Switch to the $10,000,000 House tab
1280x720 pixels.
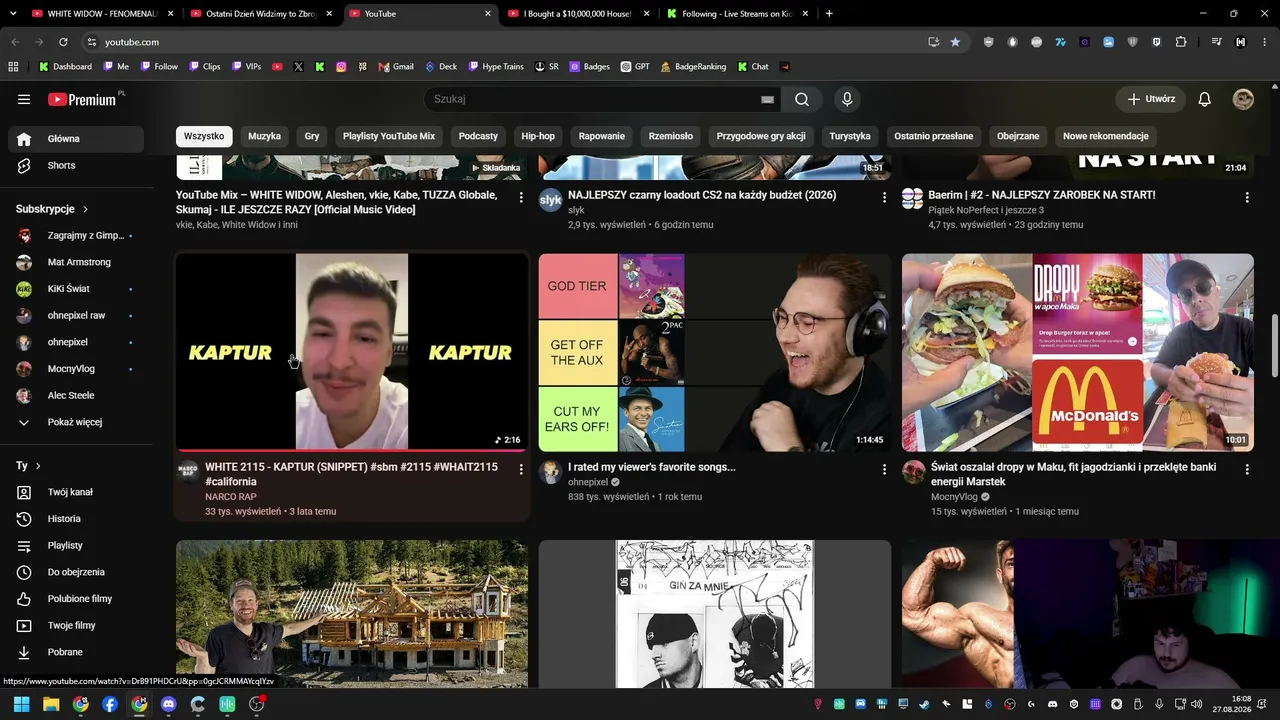(x=577, y=14)
